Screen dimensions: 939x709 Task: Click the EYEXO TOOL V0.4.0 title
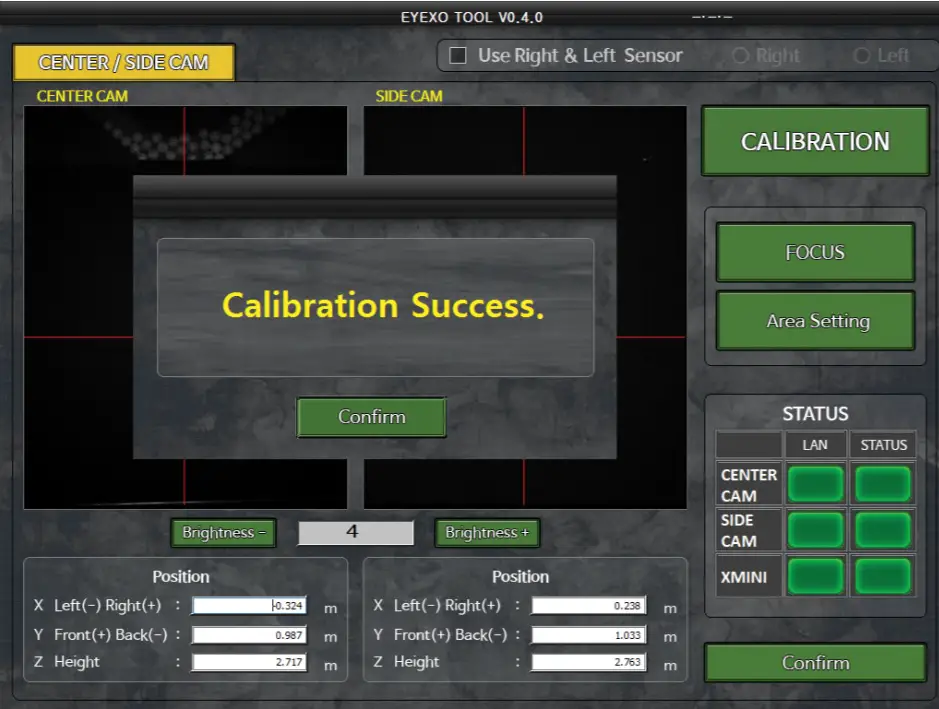click(472, 17)
